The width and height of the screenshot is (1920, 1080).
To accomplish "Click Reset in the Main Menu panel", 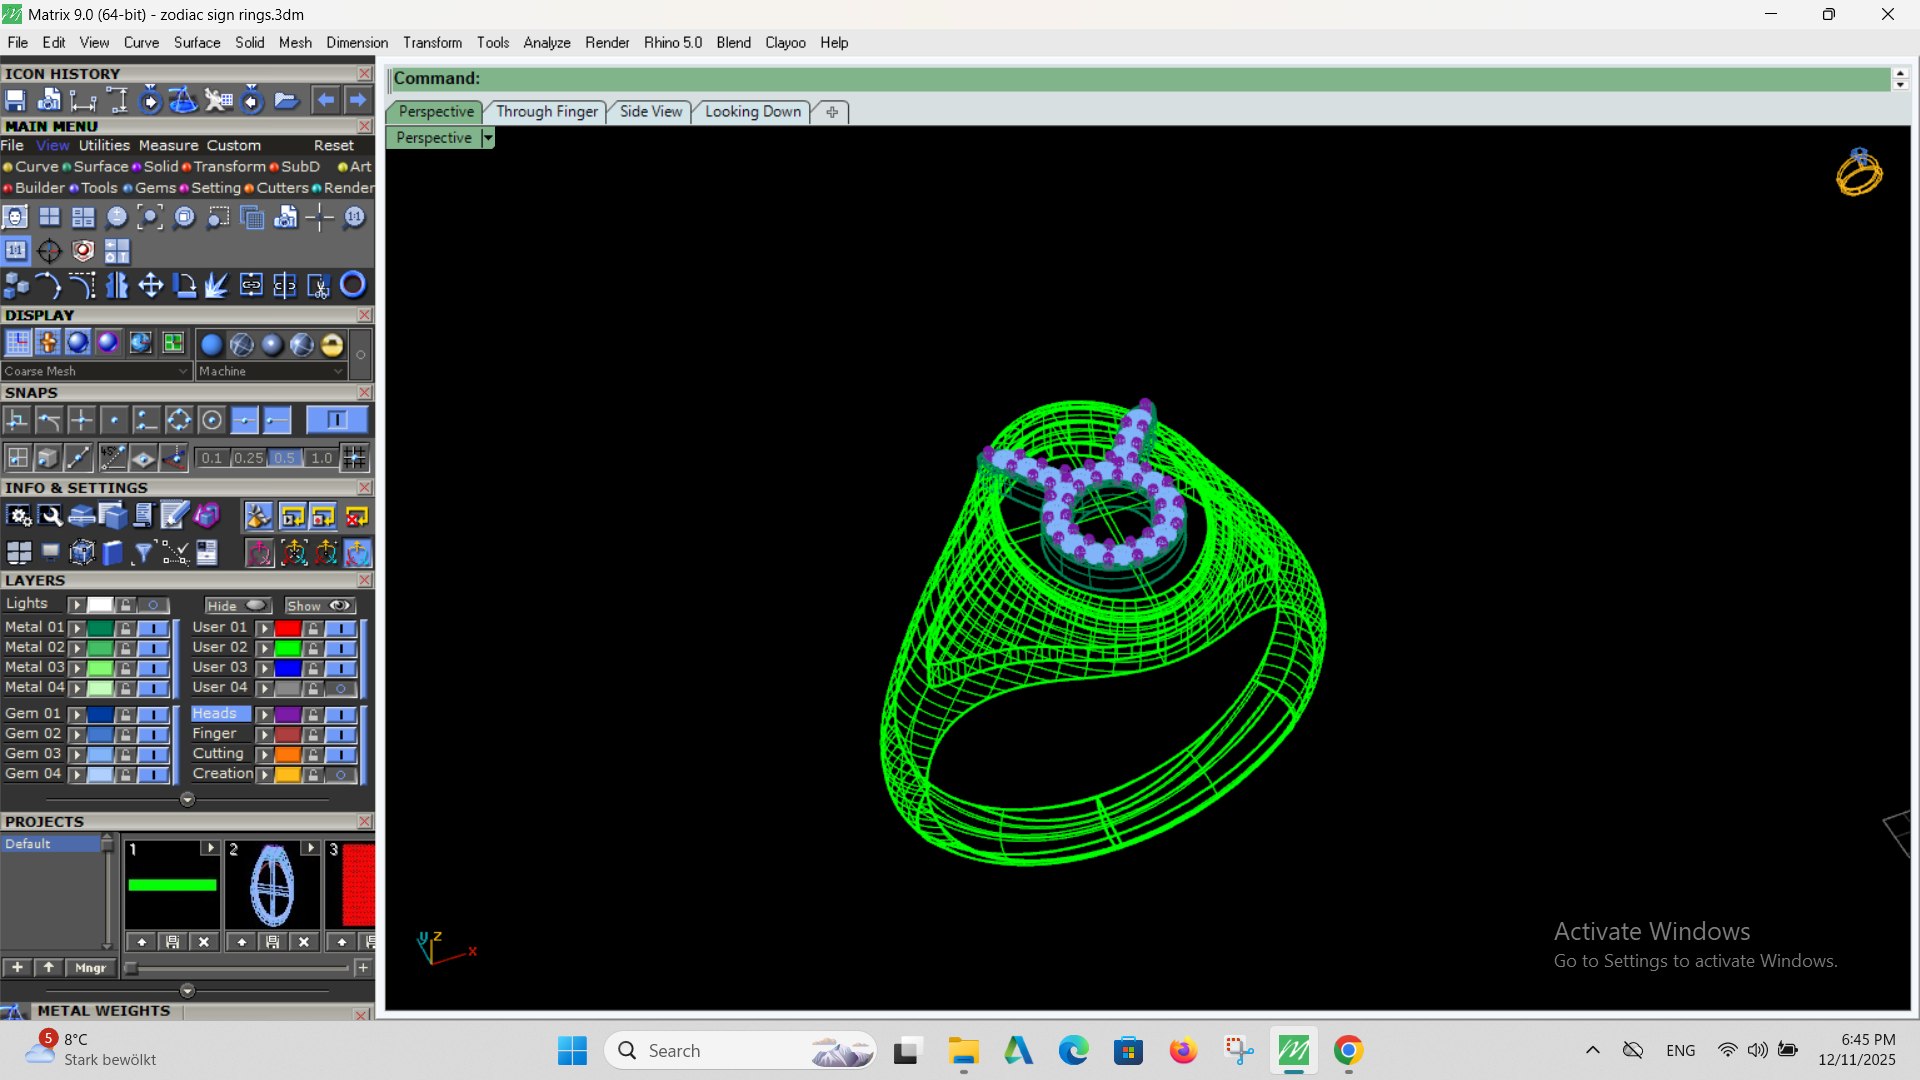I will [x=333, y=146].
